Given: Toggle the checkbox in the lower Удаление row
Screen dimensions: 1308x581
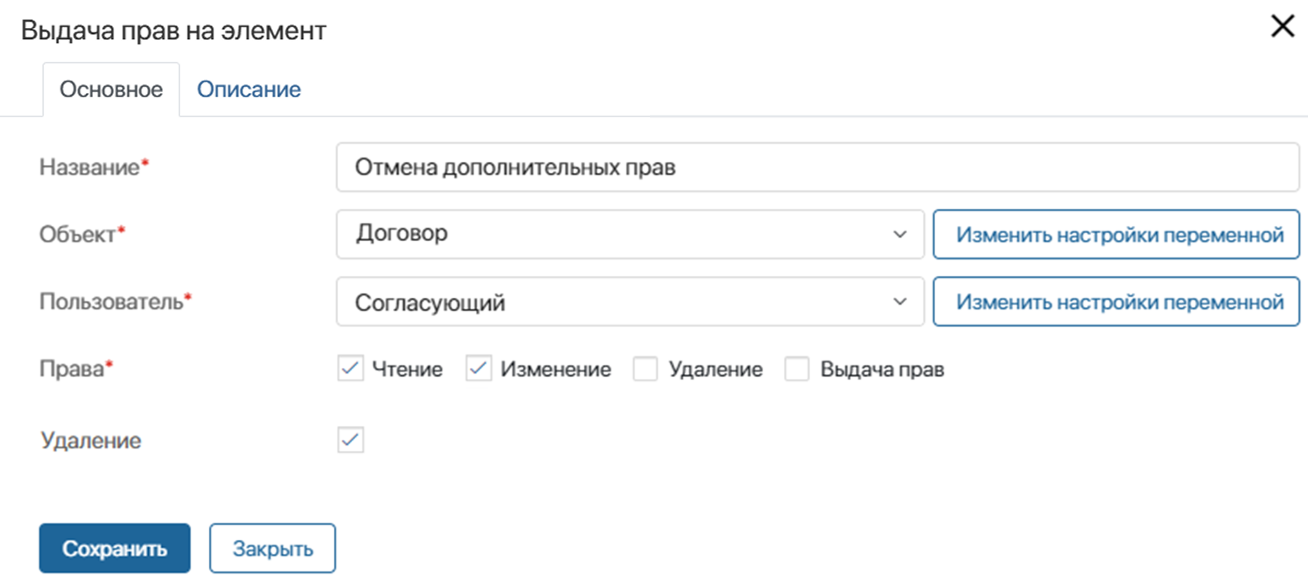Looking at the screenshot, I should pyautogui.click(x=350, y=440).
